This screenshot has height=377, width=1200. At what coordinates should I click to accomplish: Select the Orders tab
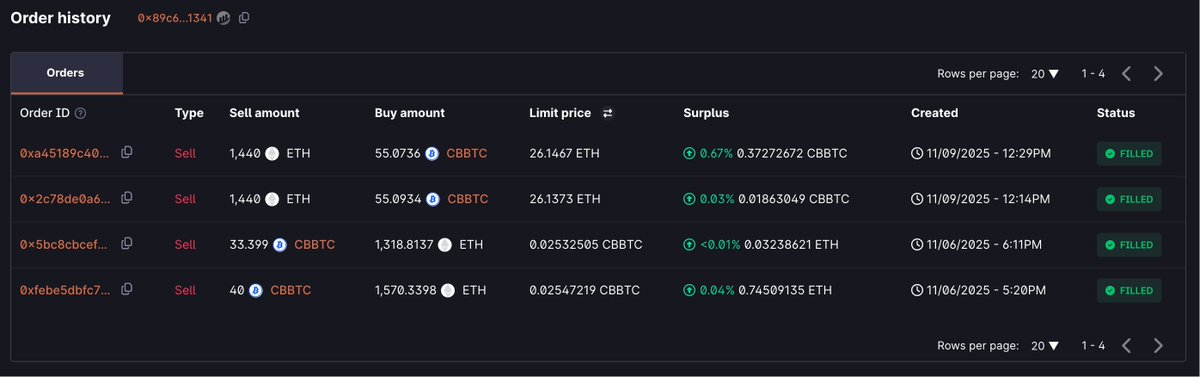click(66, 73)
